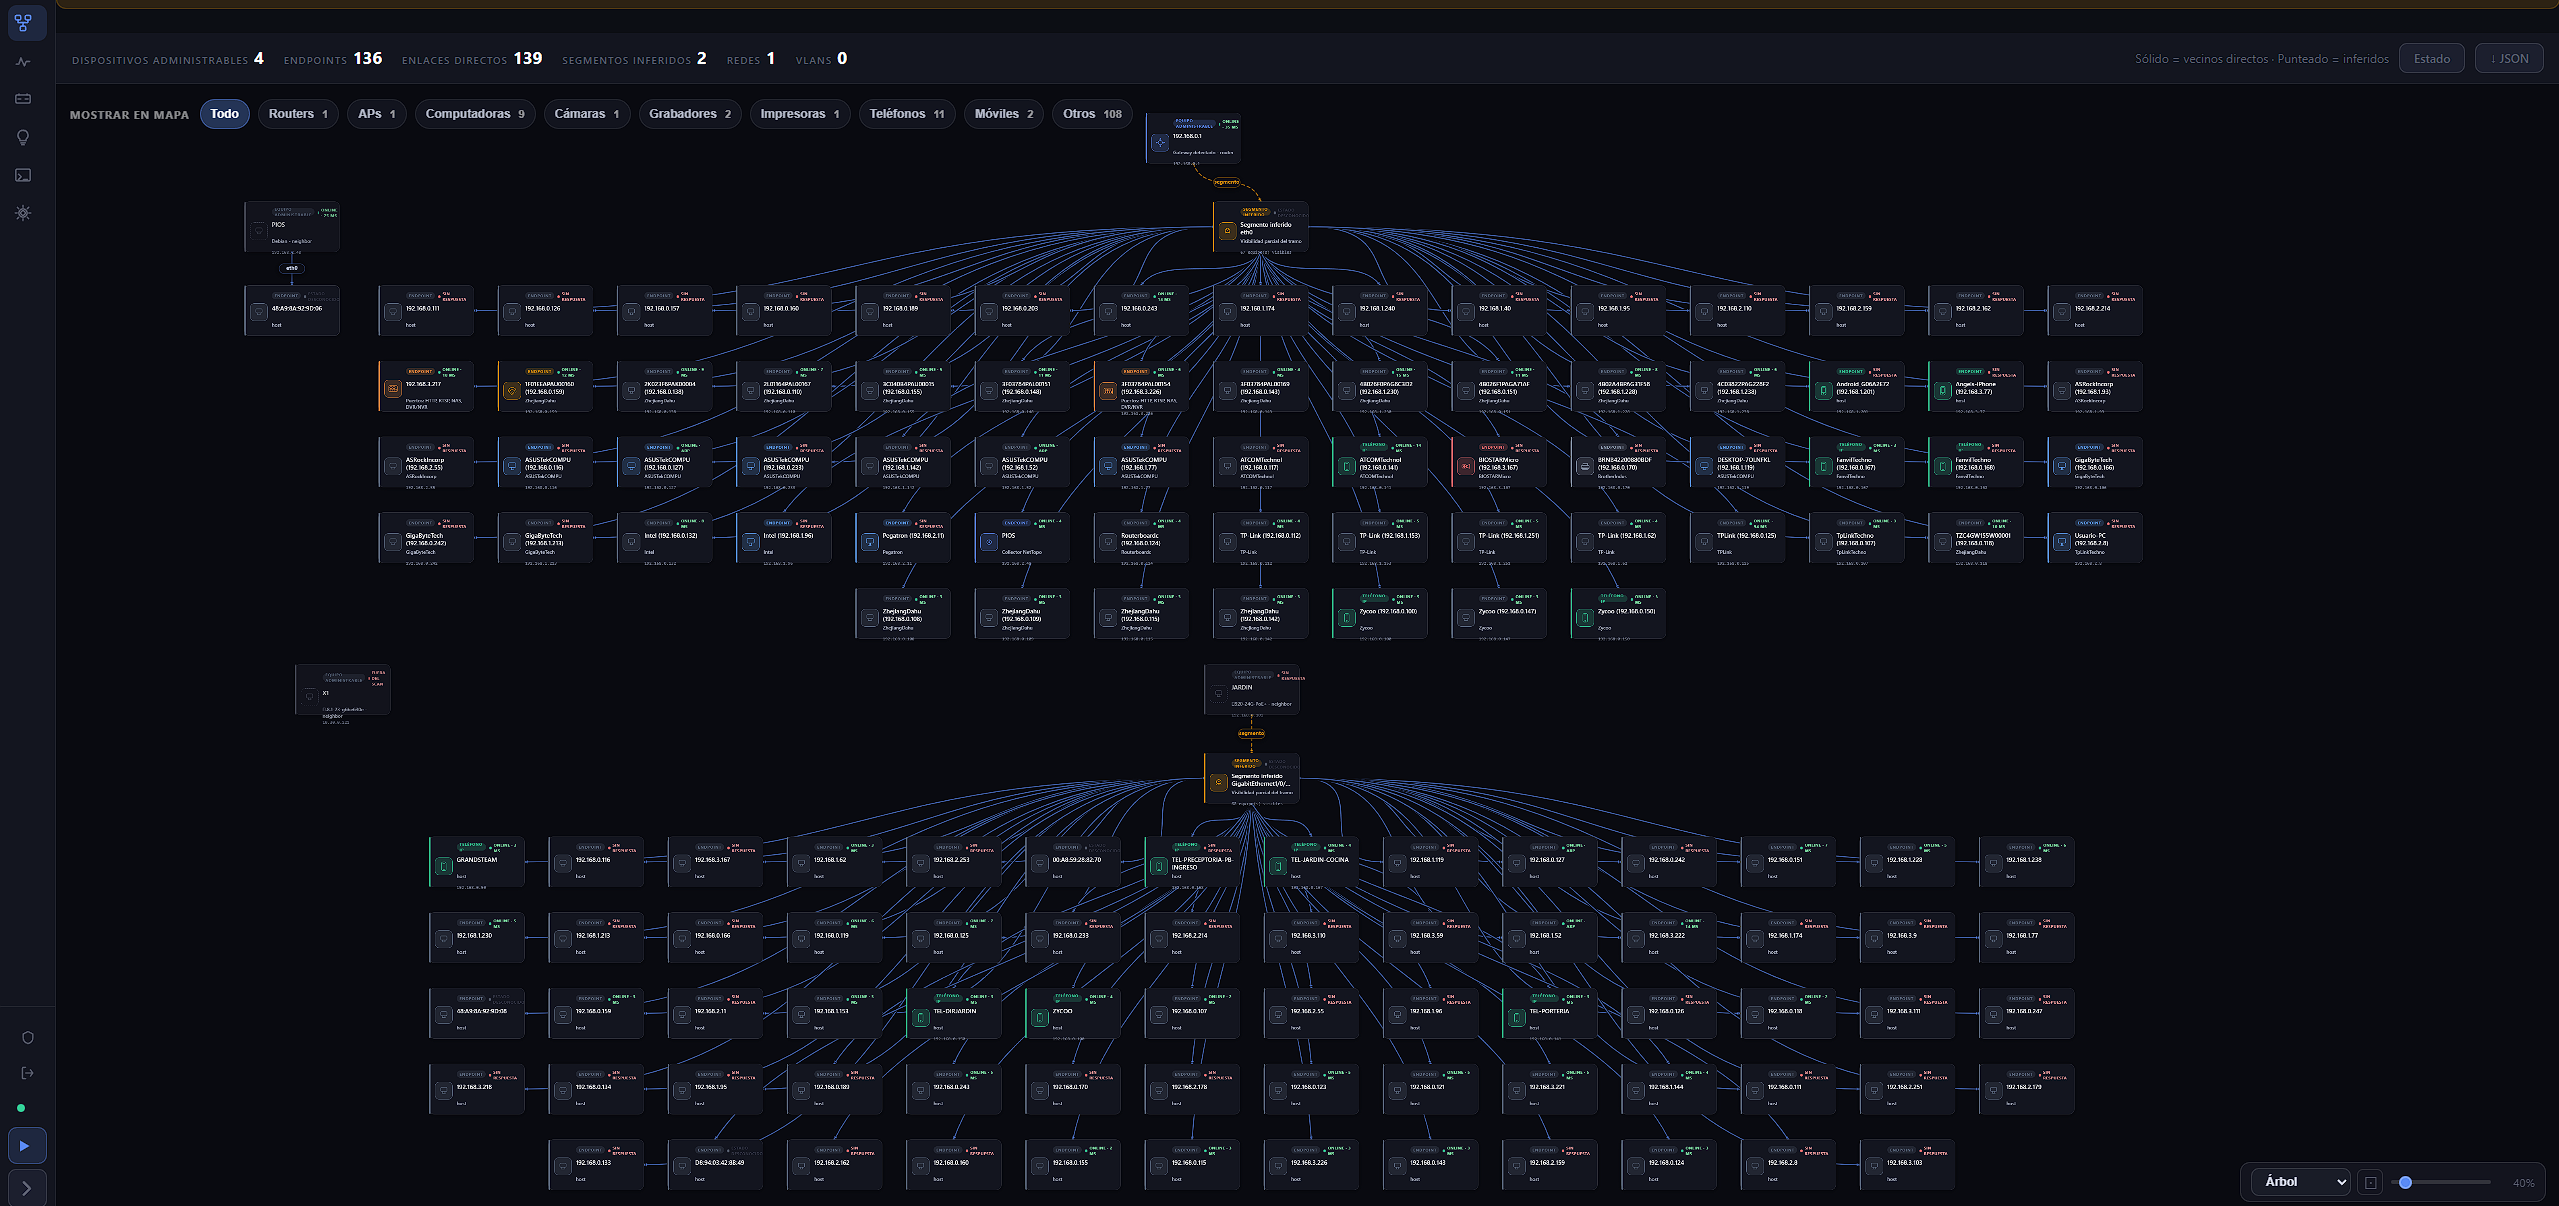Click the zoom level slider handle
The width and height of the screenshot is (2559, 1206).
coord(2406,1182)
